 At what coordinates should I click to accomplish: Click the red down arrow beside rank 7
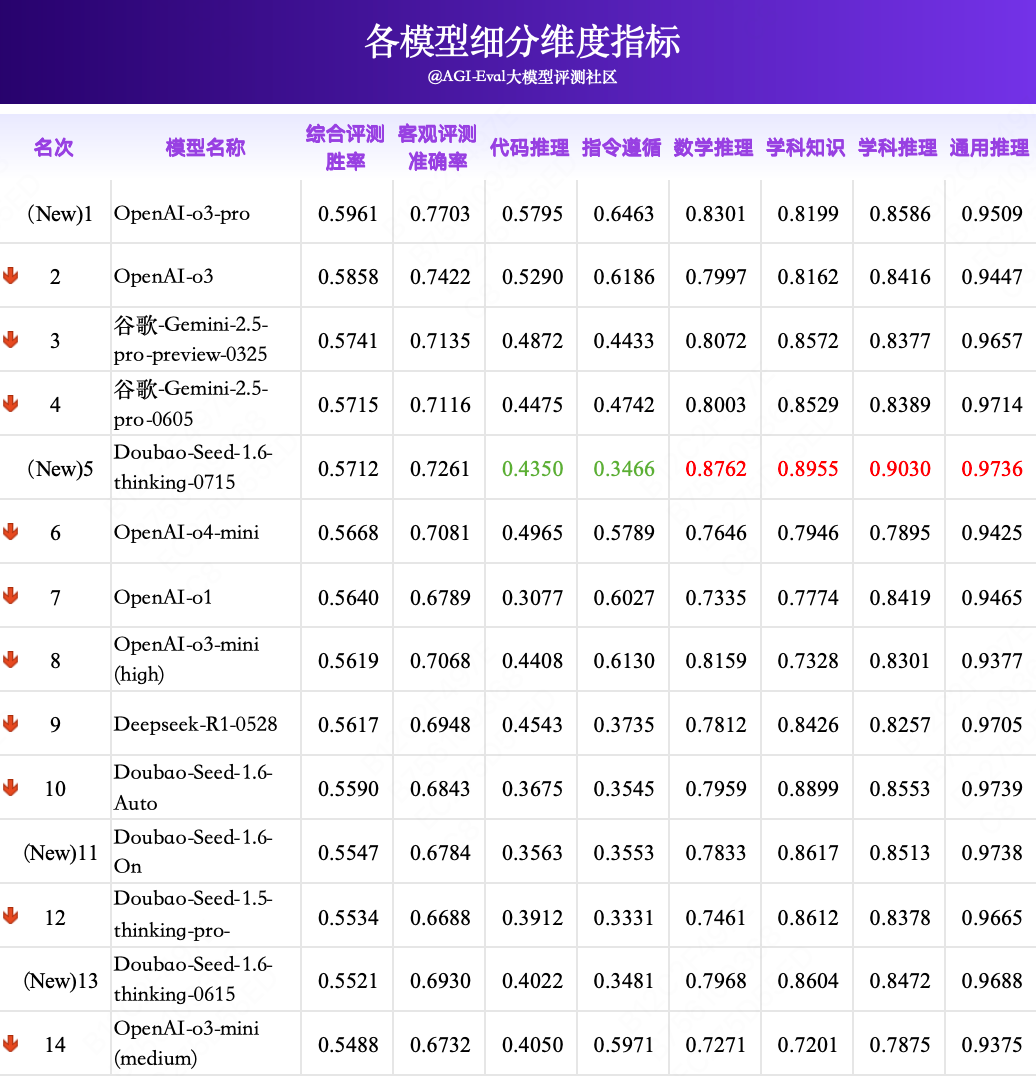point(10,596)
